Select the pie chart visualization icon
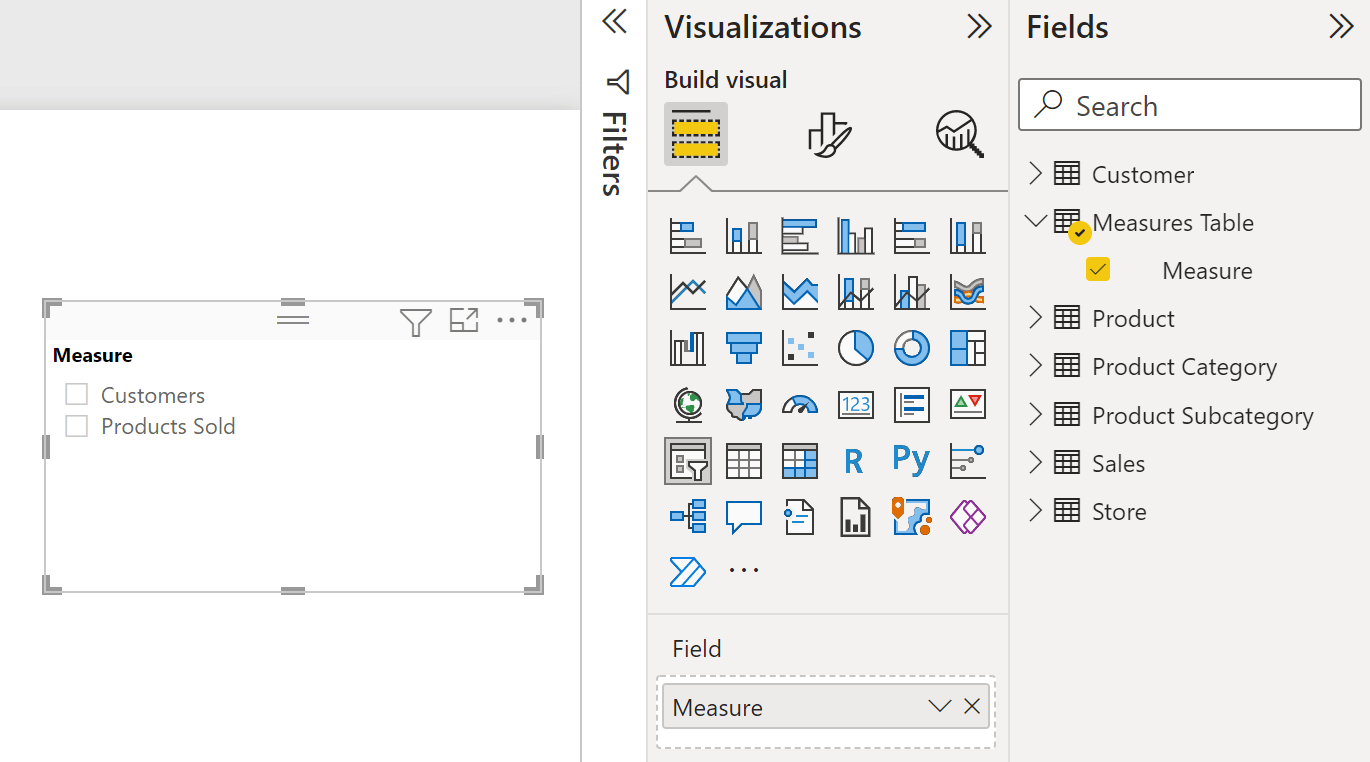The height and width of the screenshot is (762, 1370). click(855, 347)
